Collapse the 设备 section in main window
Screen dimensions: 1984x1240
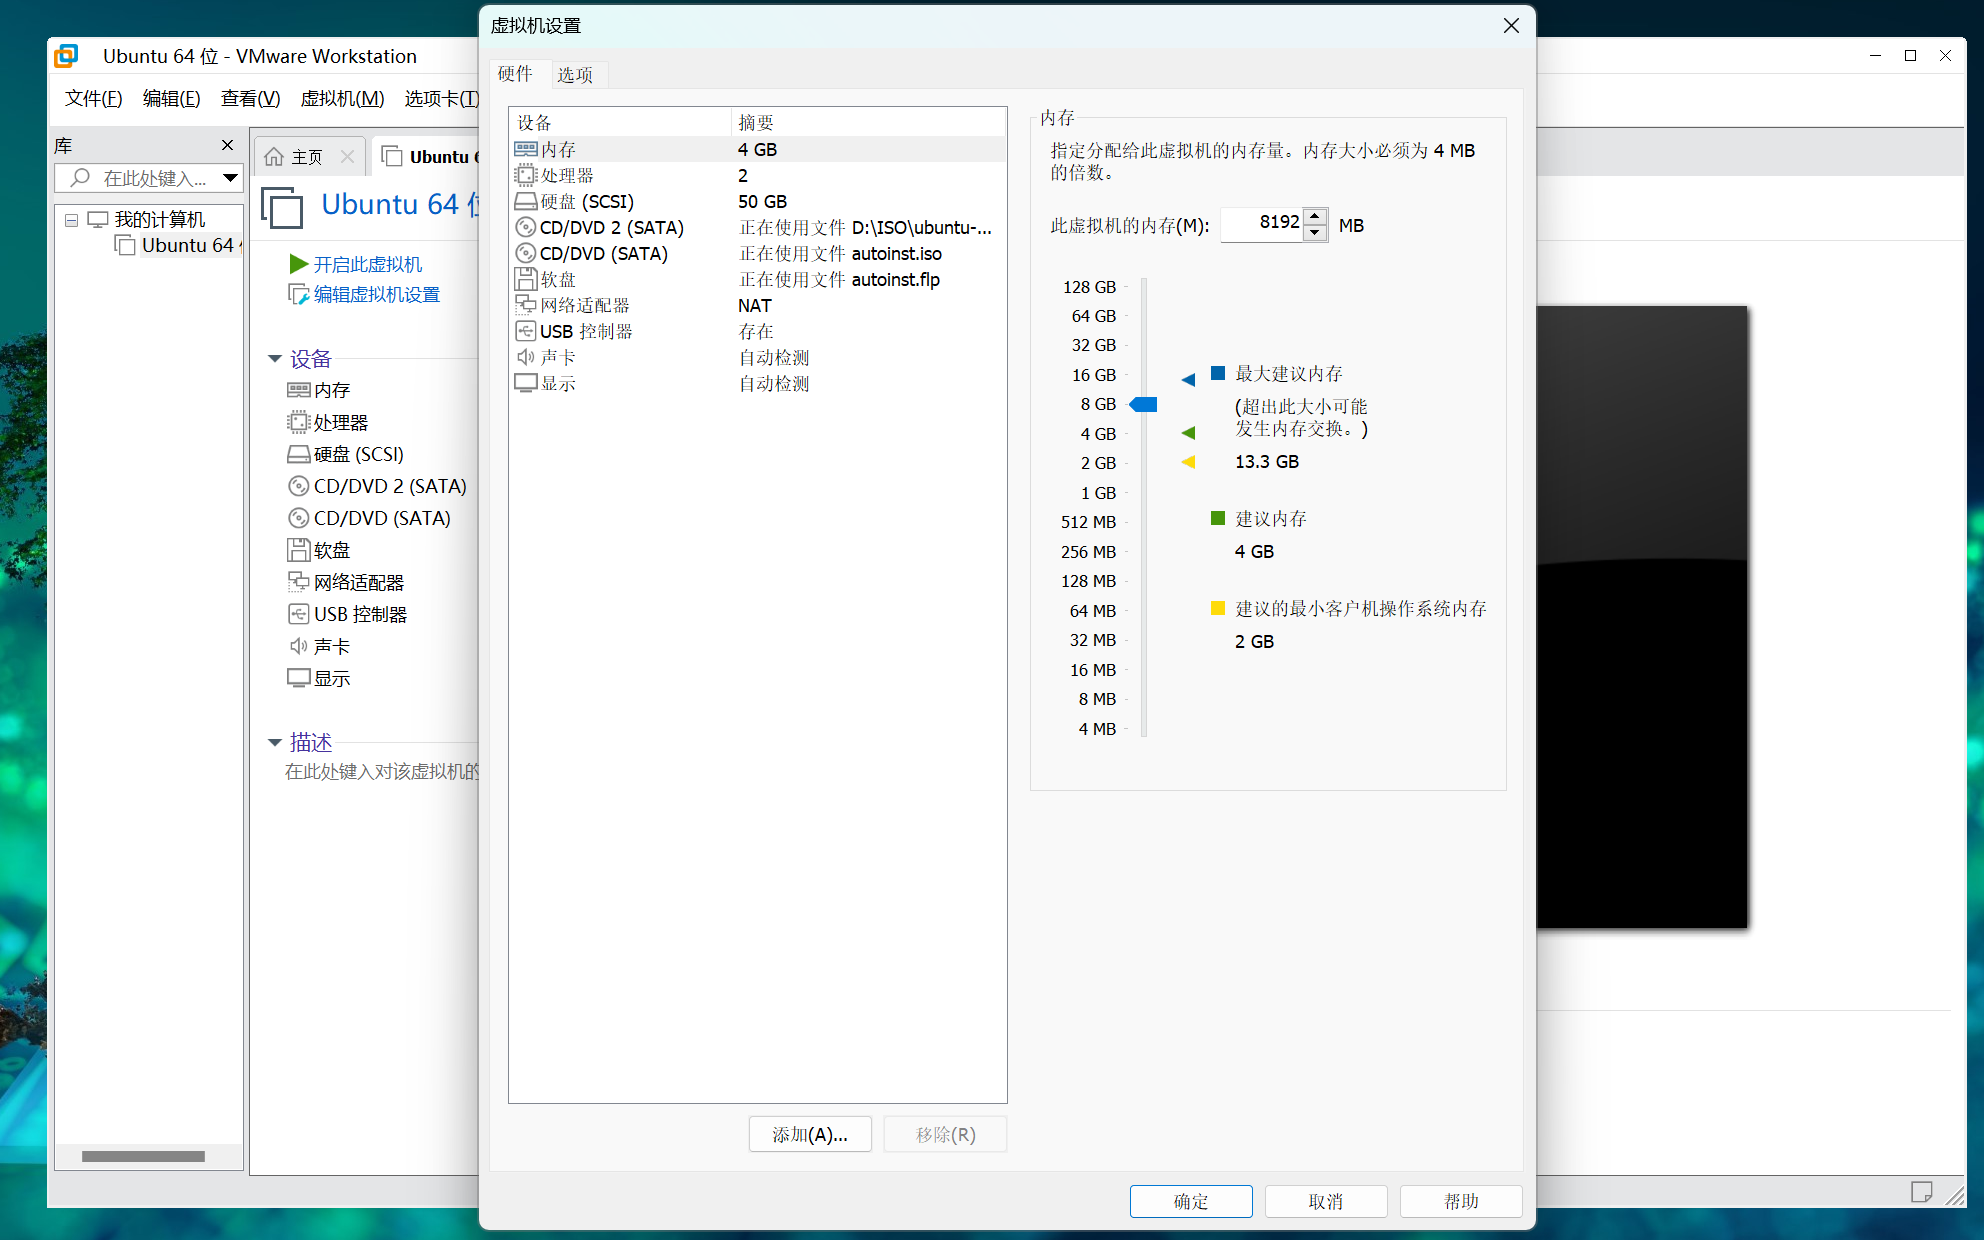tap(275, 359)
